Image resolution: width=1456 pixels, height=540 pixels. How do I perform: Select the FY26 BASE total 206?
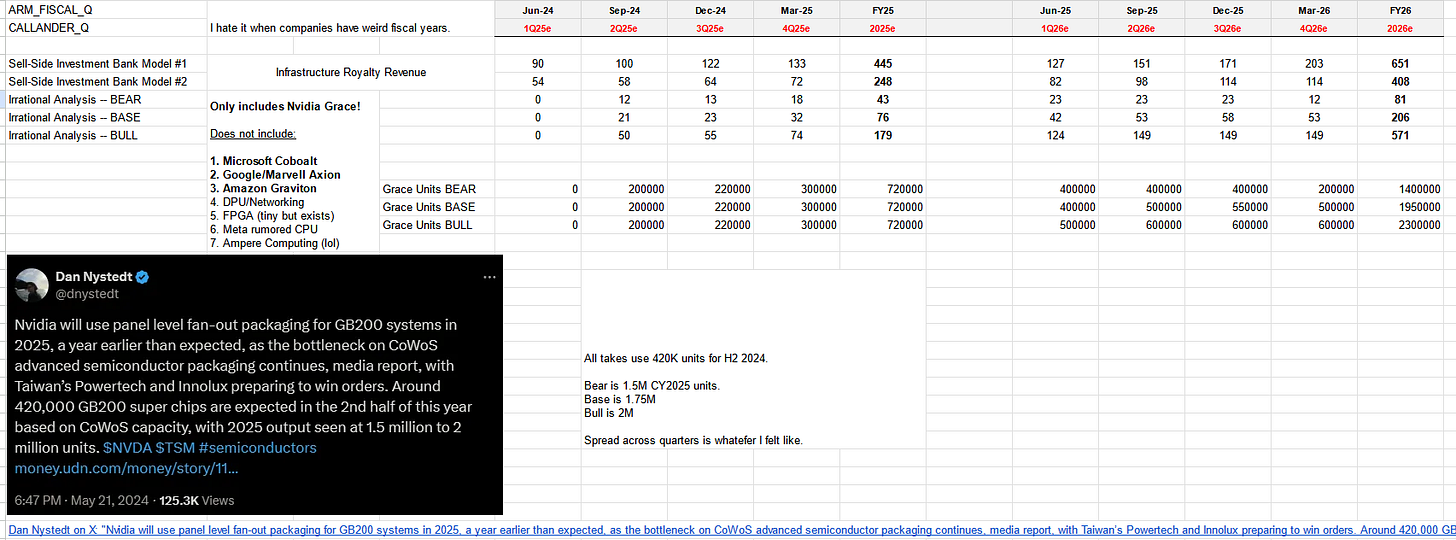tap(1398, 117)
